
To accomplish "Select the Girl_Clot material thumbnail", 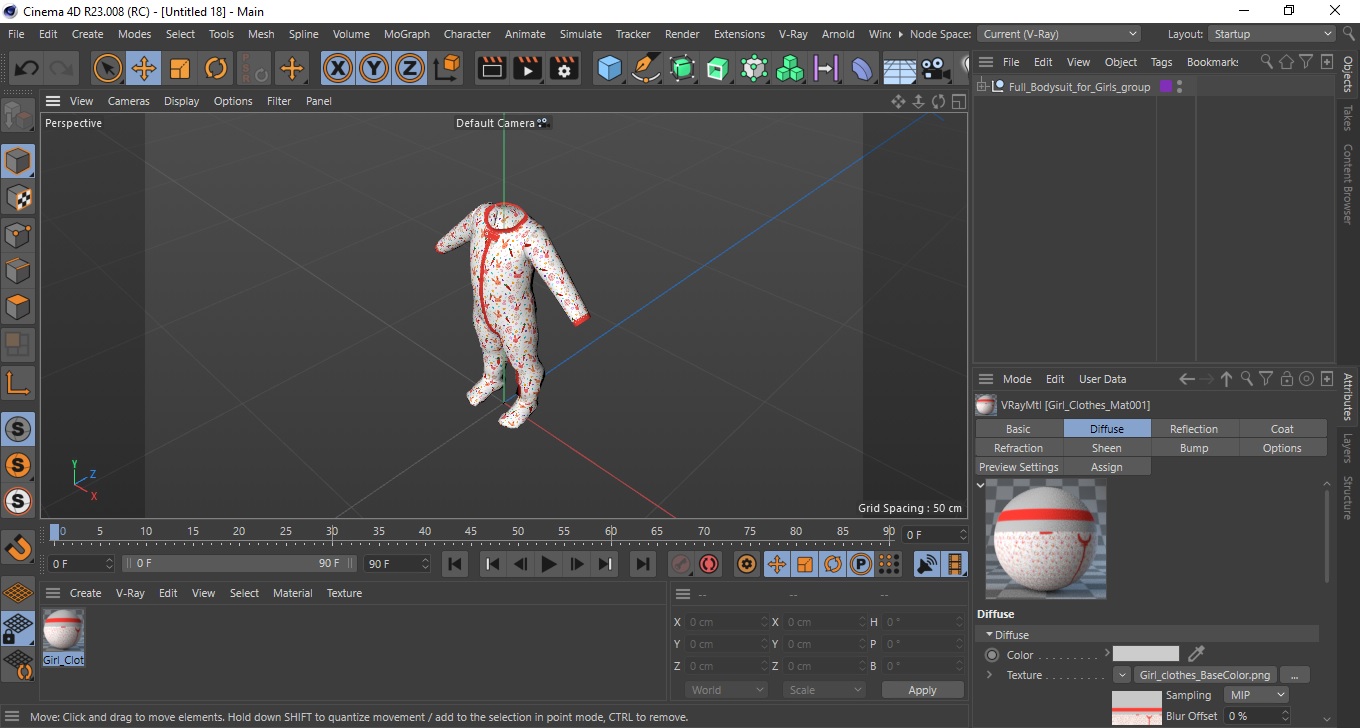I will pos(63,637).
